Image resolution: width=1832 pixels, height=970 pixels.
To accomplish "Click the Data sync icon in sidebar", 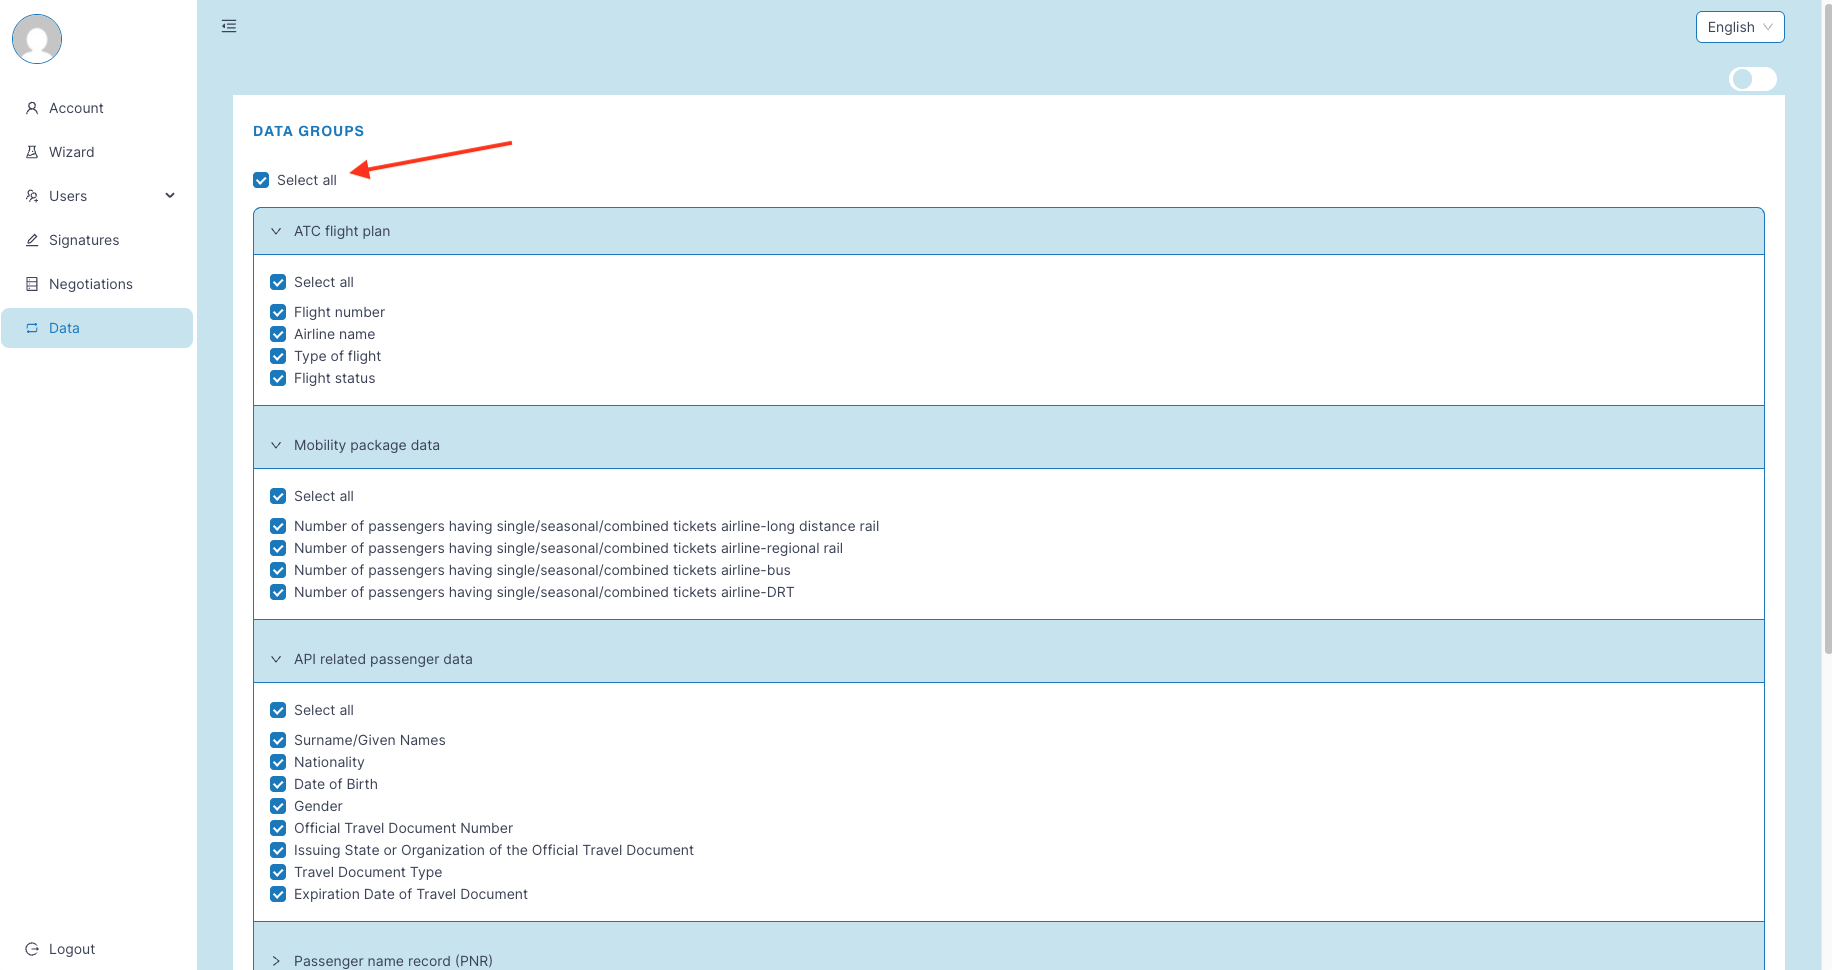I will (32, 328).
